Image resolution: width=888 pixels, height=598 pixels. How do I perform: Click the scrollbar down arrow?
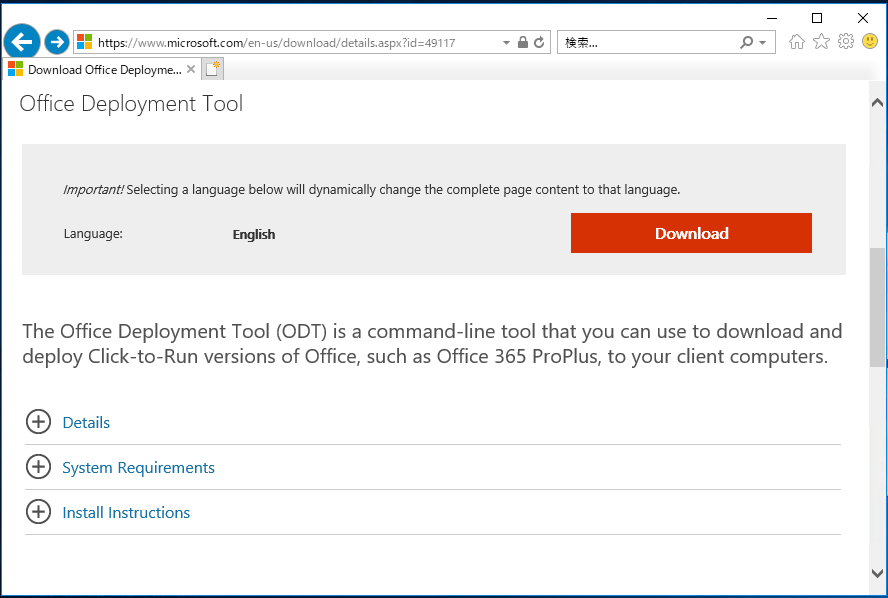pyautogui.click(x=877, y=573)
